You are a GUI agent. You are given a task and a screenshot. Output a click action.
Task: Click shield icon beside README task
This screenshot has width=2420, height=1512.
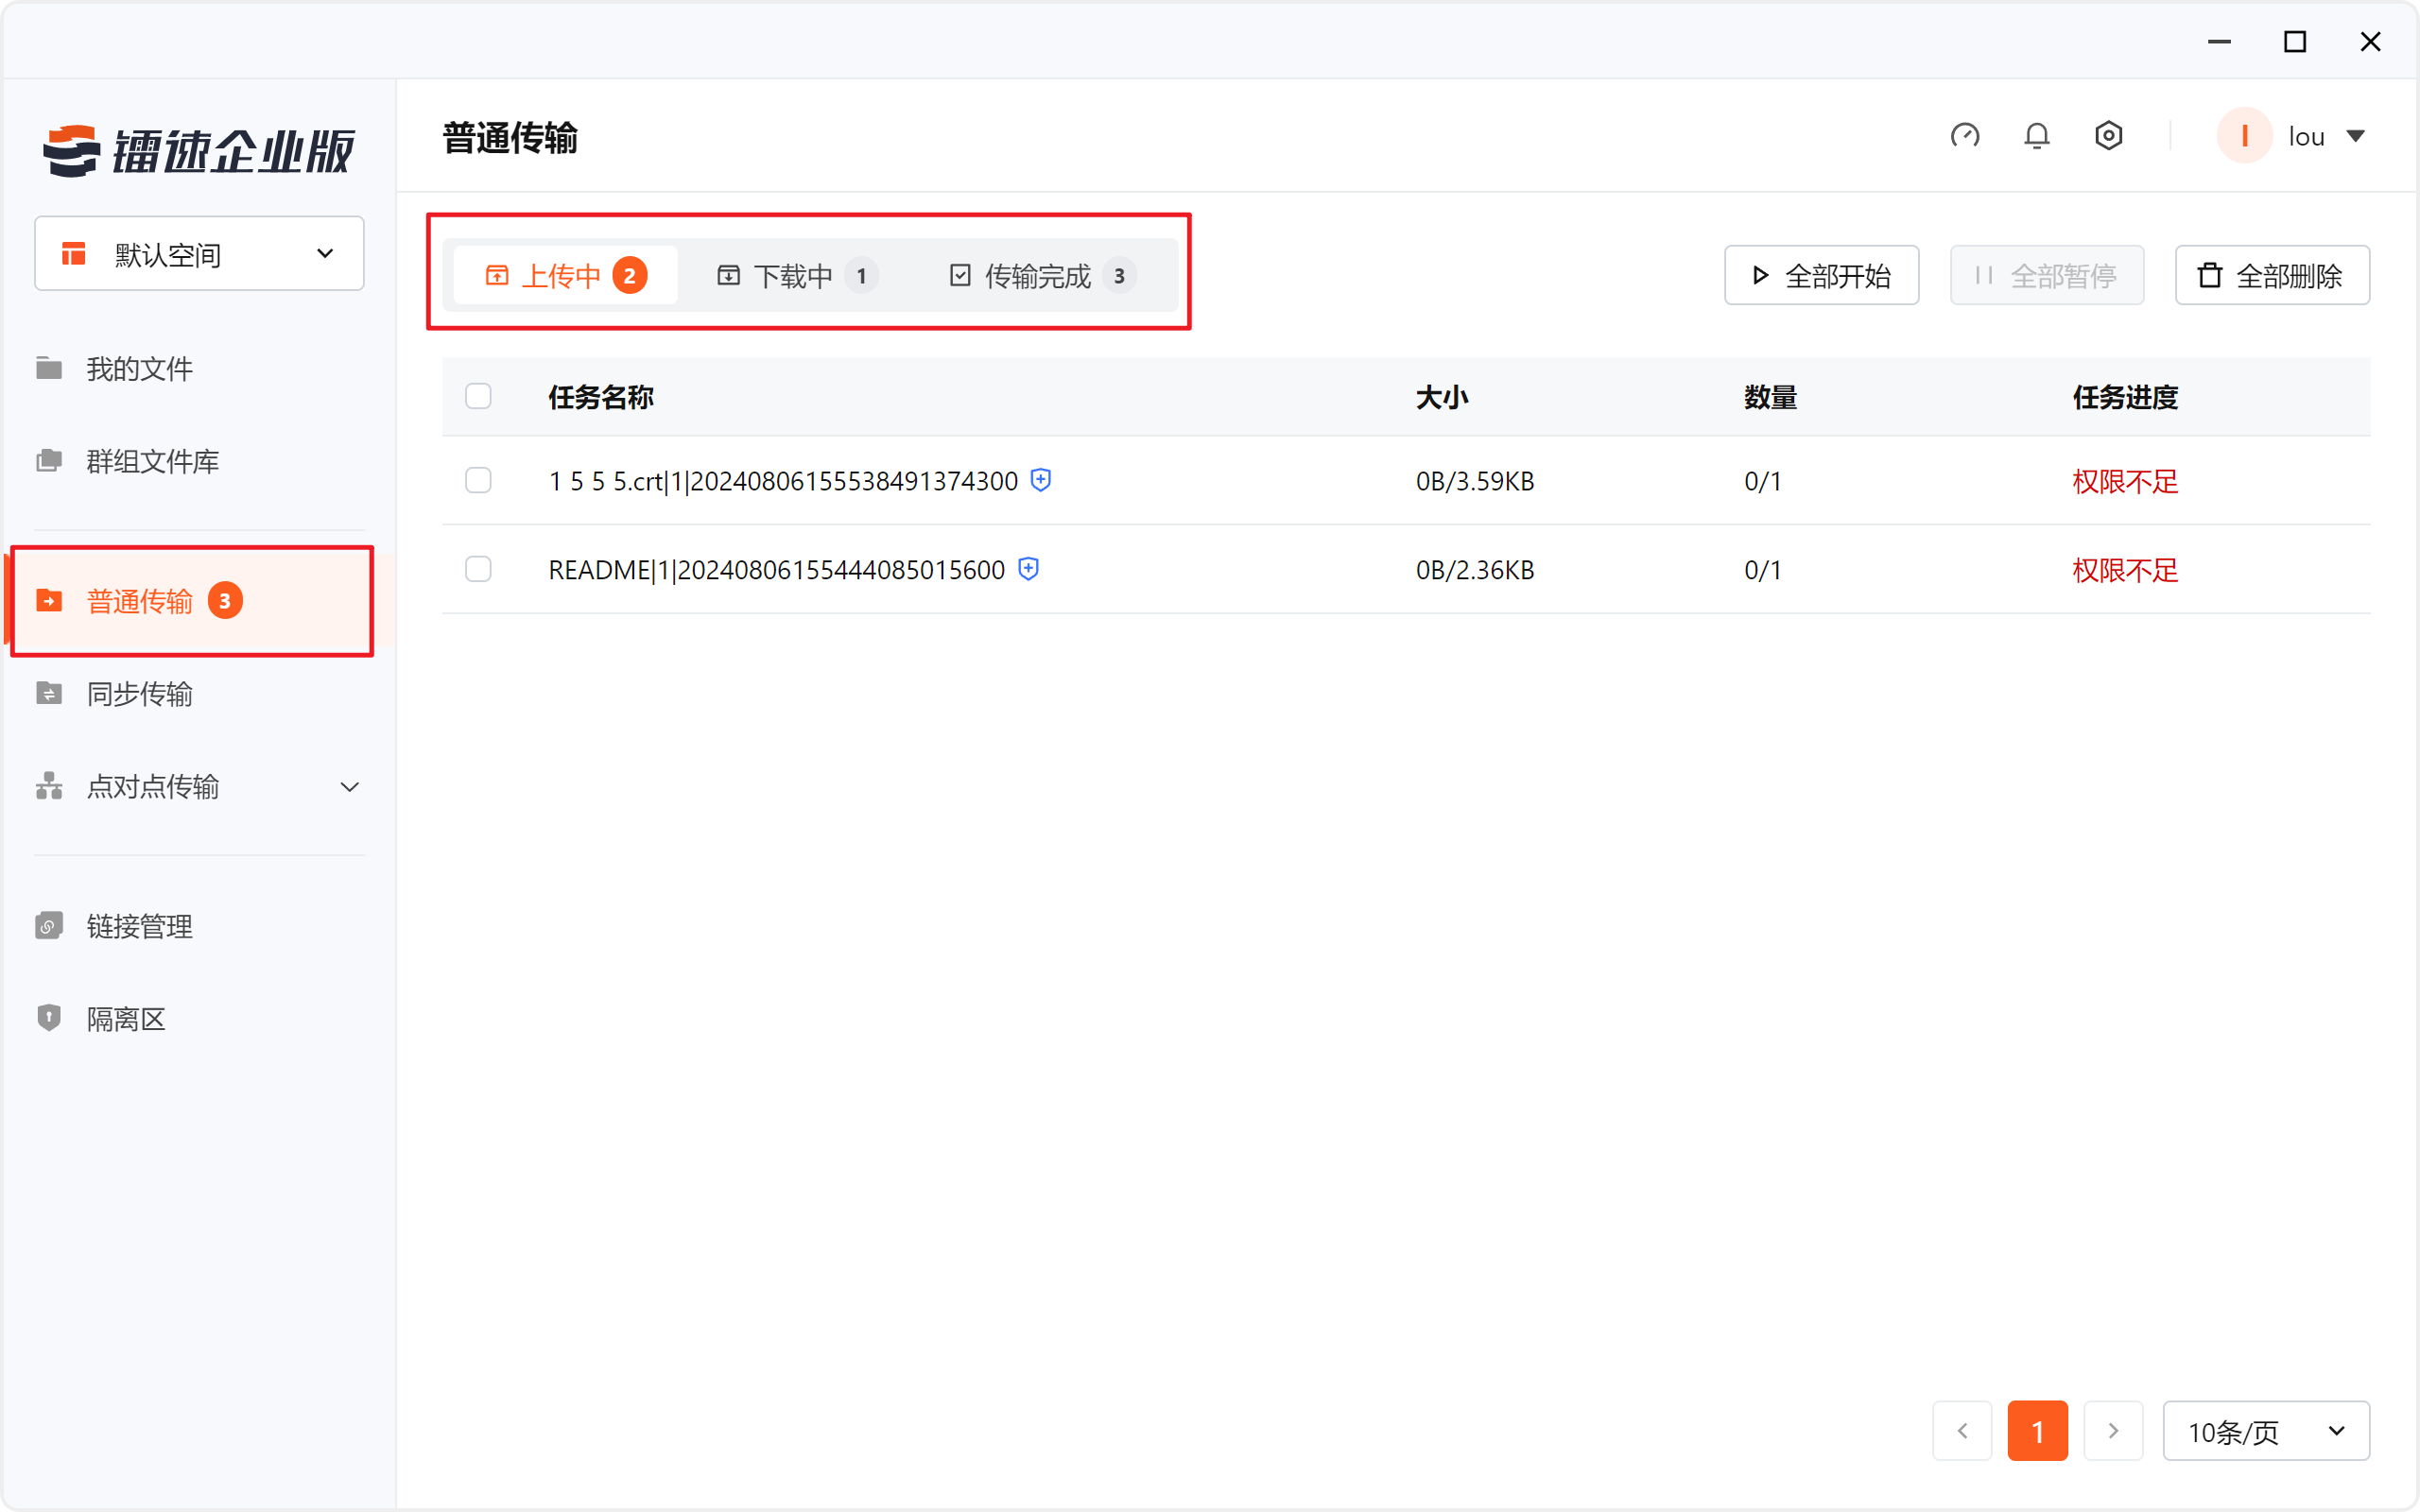1028,569
